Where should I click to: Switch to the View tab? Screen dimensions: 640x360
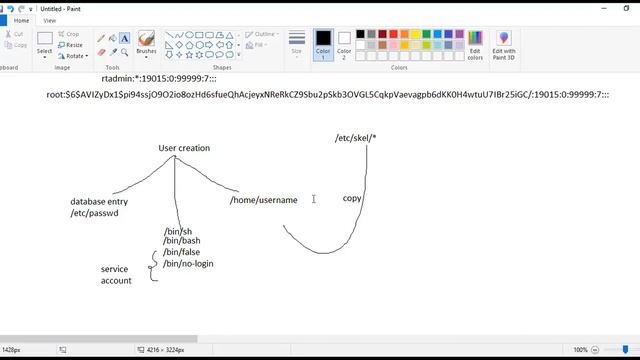(x=49, y=20)
